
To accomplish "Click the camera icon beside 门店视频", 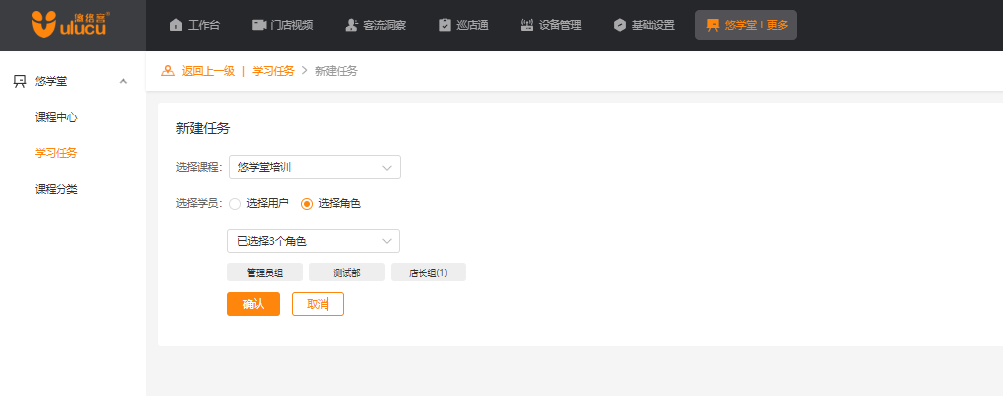I will click(259, 26).
